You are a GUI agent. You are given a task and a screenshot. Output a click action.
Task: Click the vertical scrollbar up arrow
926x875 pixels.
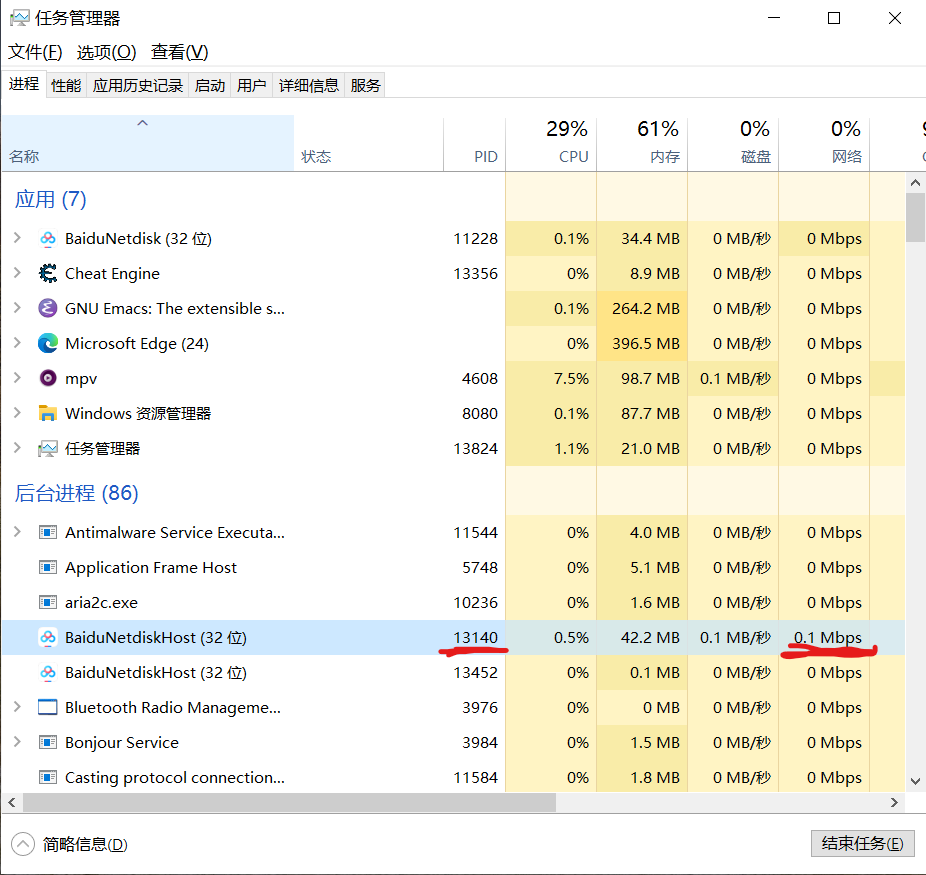(x=915, y=182)
